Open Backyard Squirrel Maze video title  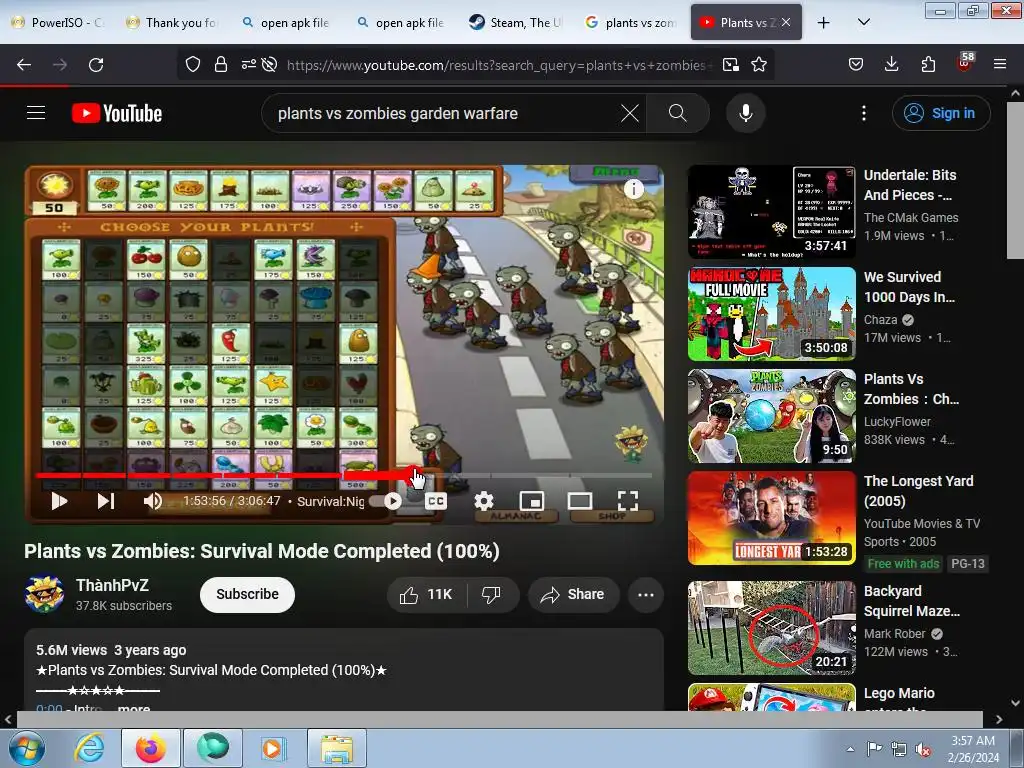pos(912,601)
